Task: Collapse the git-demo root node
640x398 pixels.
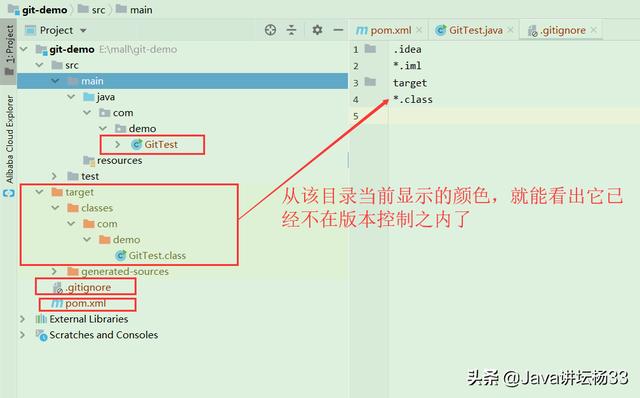Action: [24, 49]
